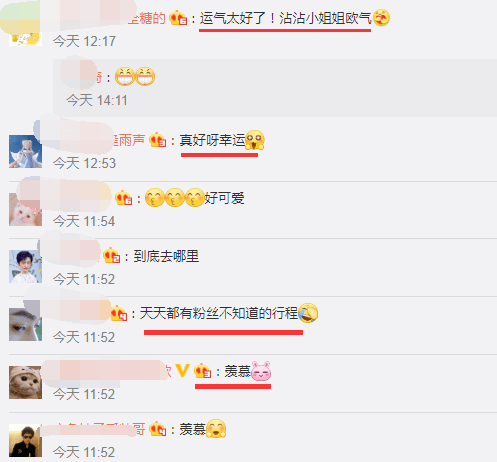This screenshot has width=497, height=462.
Task: Click fan badge beside the verified V icon
Action: tap(202, 371)
